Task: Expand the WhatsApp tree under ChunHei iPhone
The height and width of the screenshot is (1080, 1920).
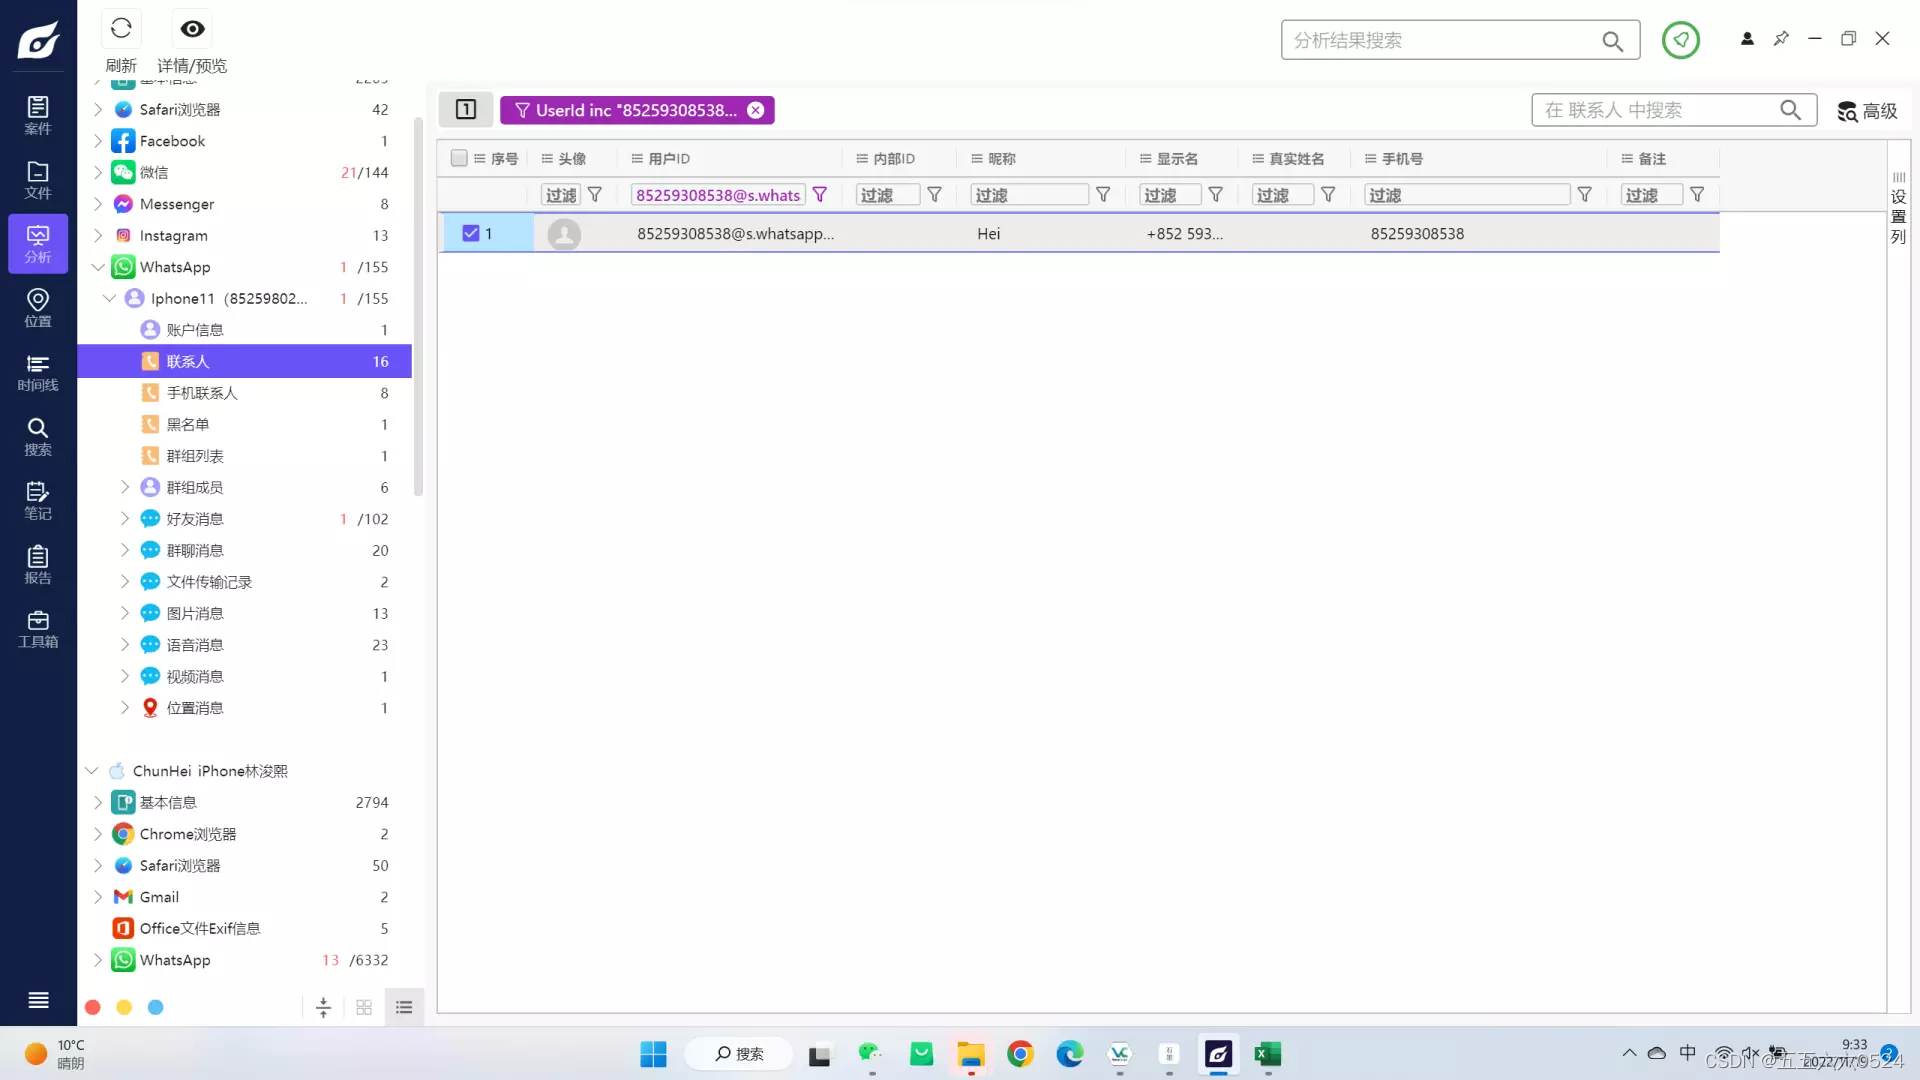Action: (100, 960)
